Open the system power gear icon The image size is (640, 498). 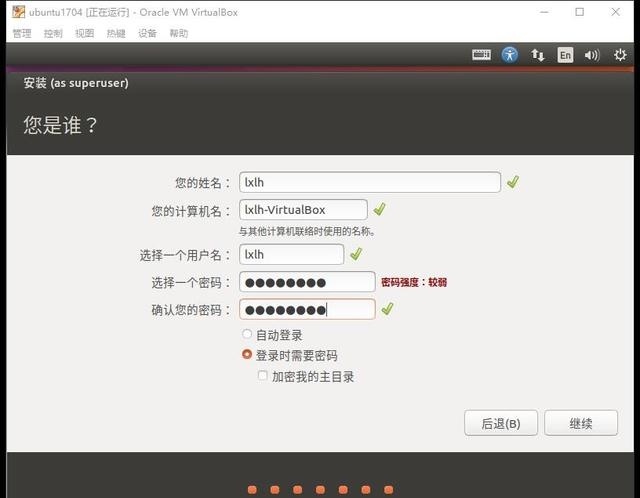tap(620, 55)
